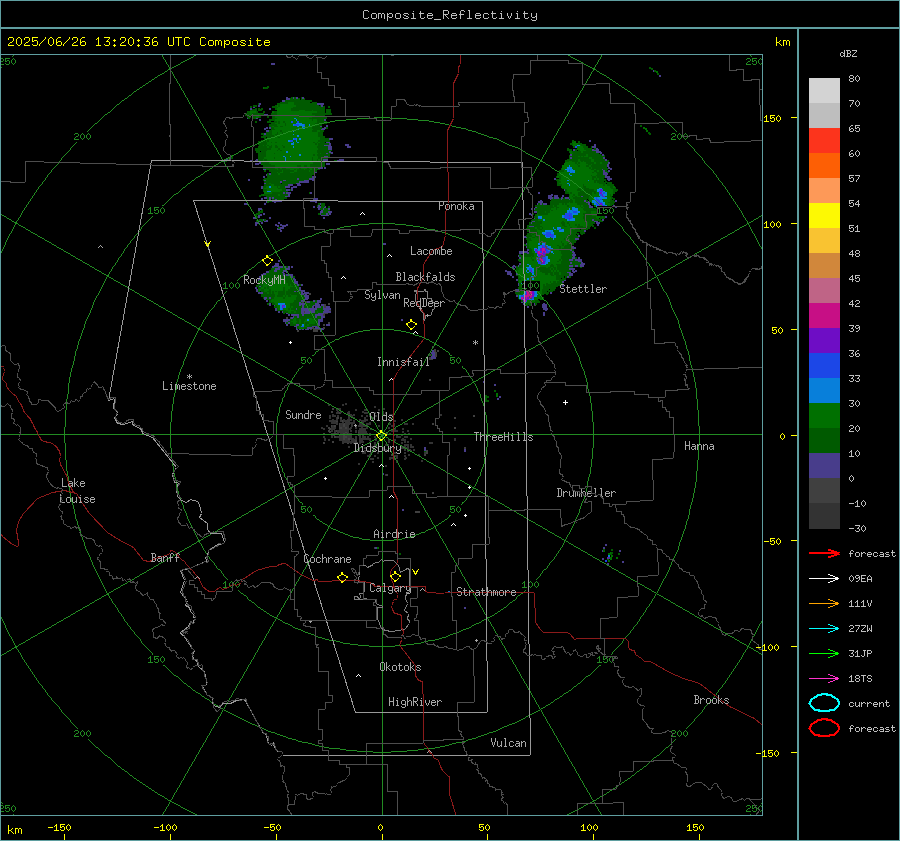
Task: Click the yellow diamond marker above Calgary
Action: 395,576
